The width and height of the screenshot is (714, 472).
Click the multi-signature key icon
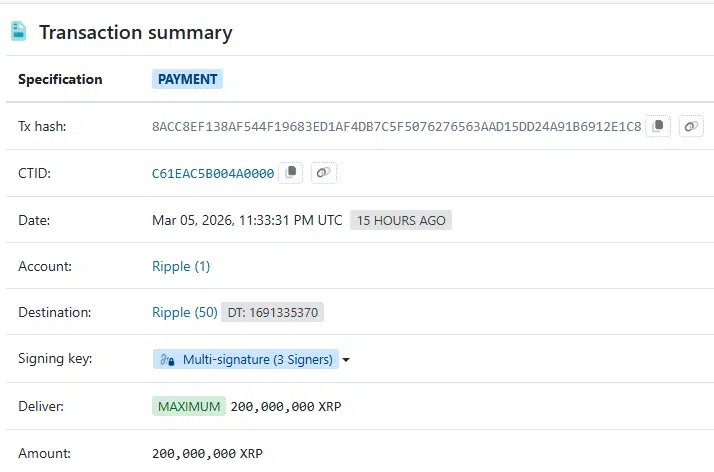[x=167, y=359]
